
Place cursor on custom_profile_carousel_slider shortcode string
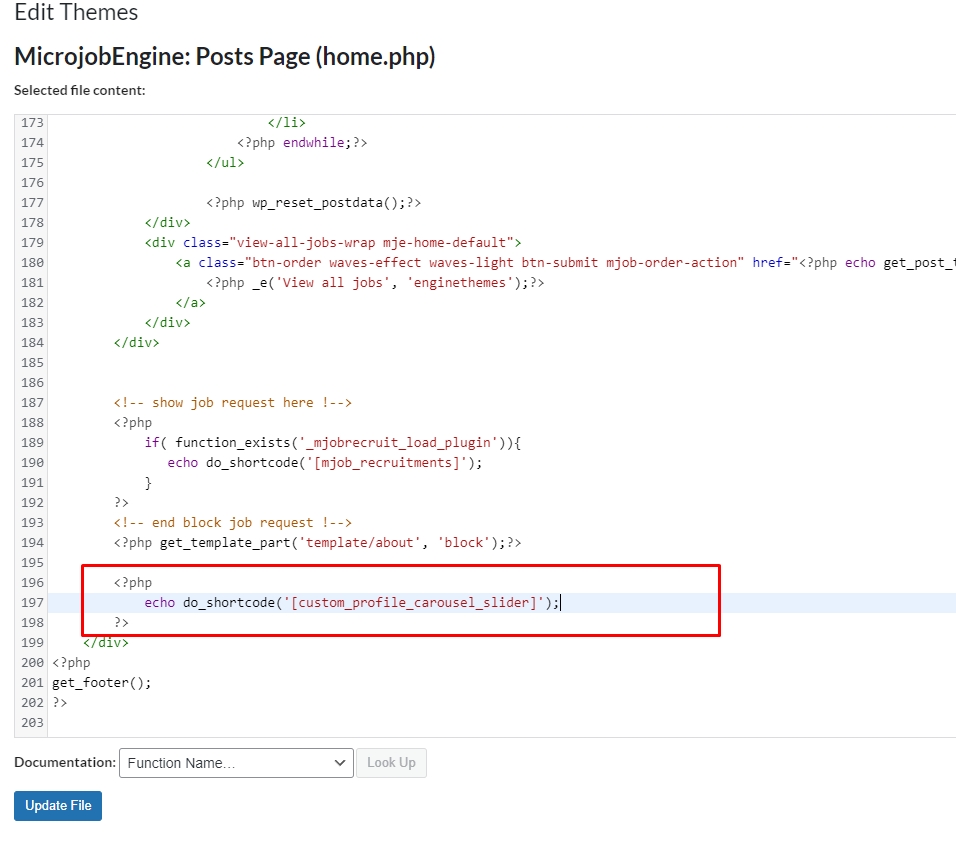[416, 603]
